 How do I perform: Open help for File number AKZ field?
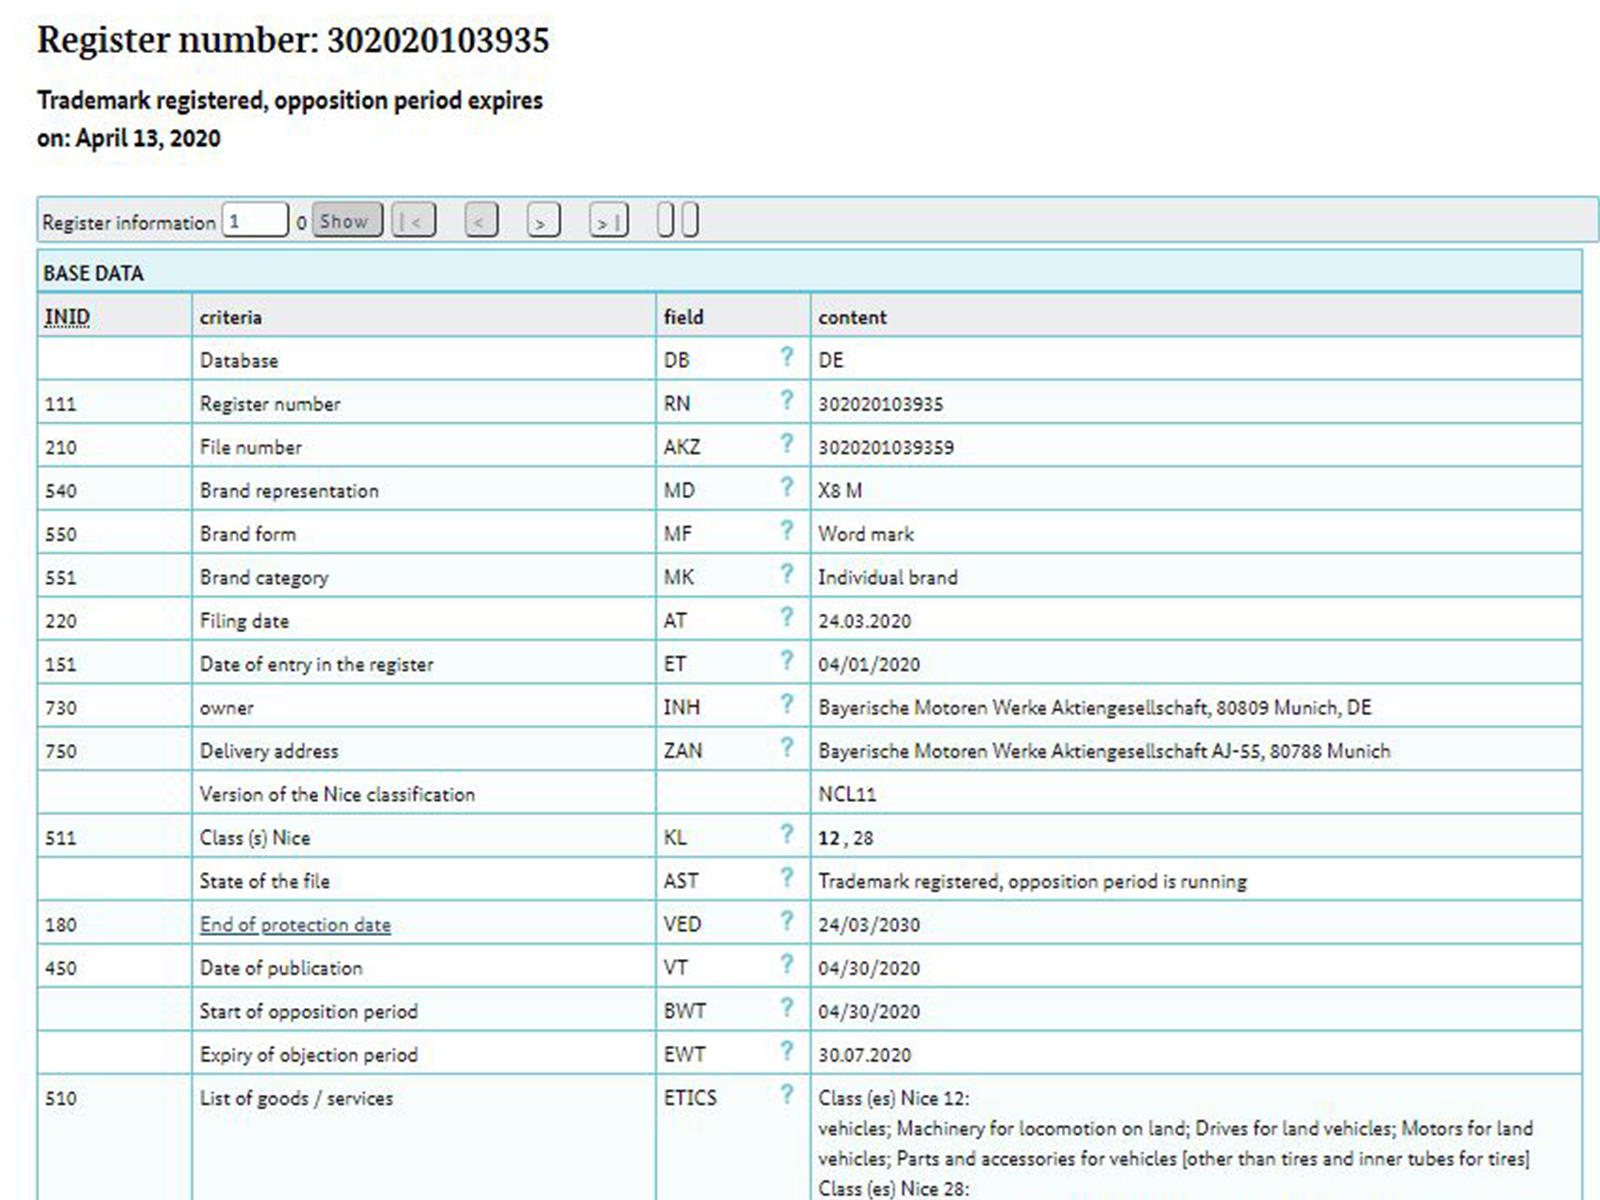click(x=787, y=444)
